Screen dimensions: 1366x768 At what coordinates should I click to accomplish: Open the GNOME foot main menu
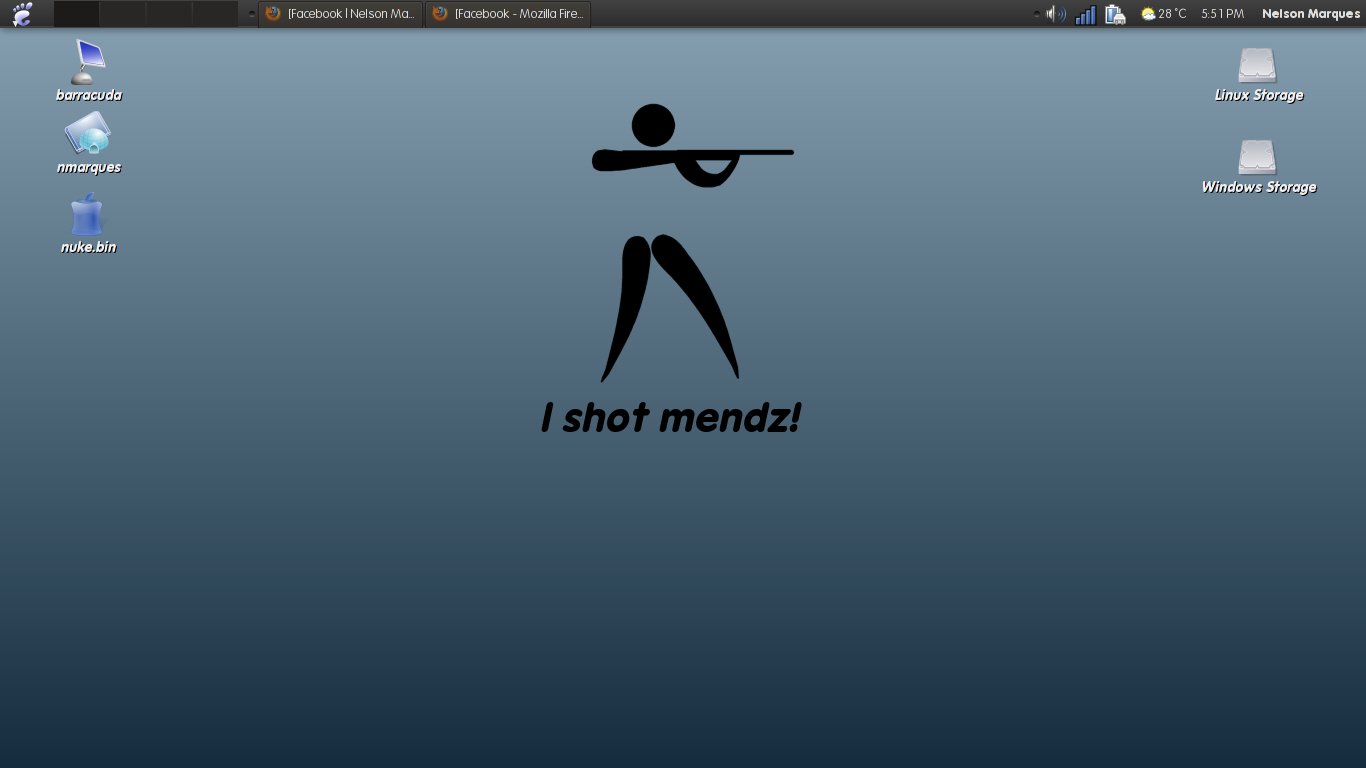coord(22,14)
